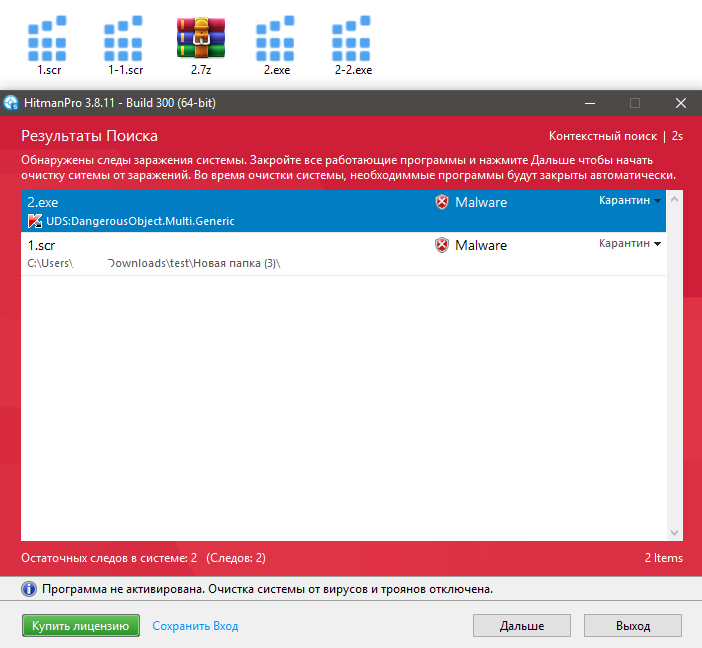
Task: Select the 2-2.exe file icon
Action: [351, 39]
